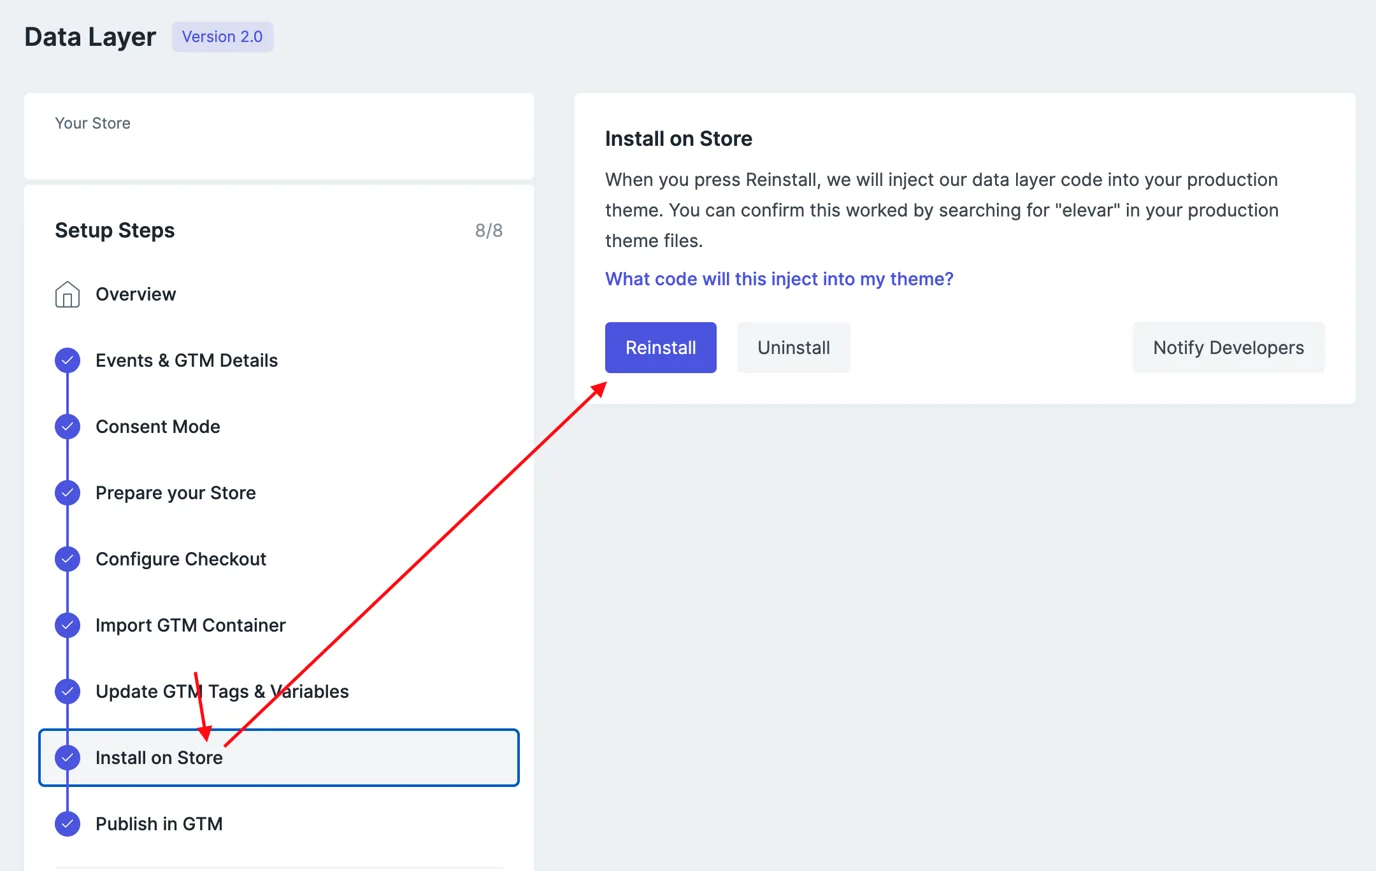Open the Overview step
Screen dimensions: 1376x871
pos(135,294)
